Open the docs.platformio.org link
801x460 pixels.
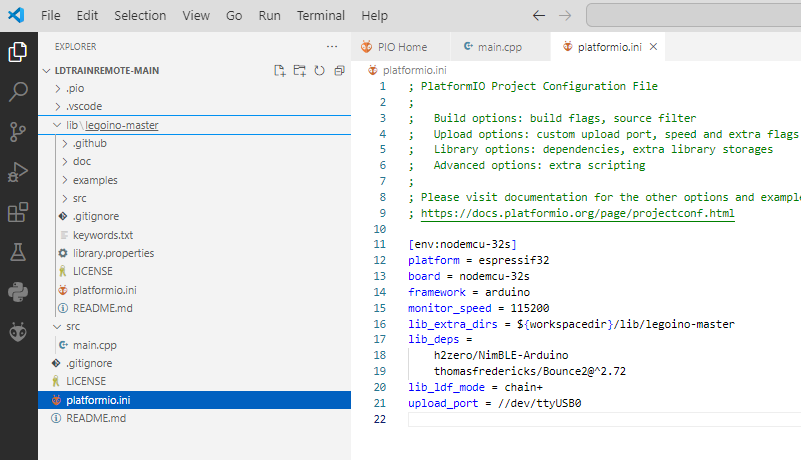(x=577, y=213)
